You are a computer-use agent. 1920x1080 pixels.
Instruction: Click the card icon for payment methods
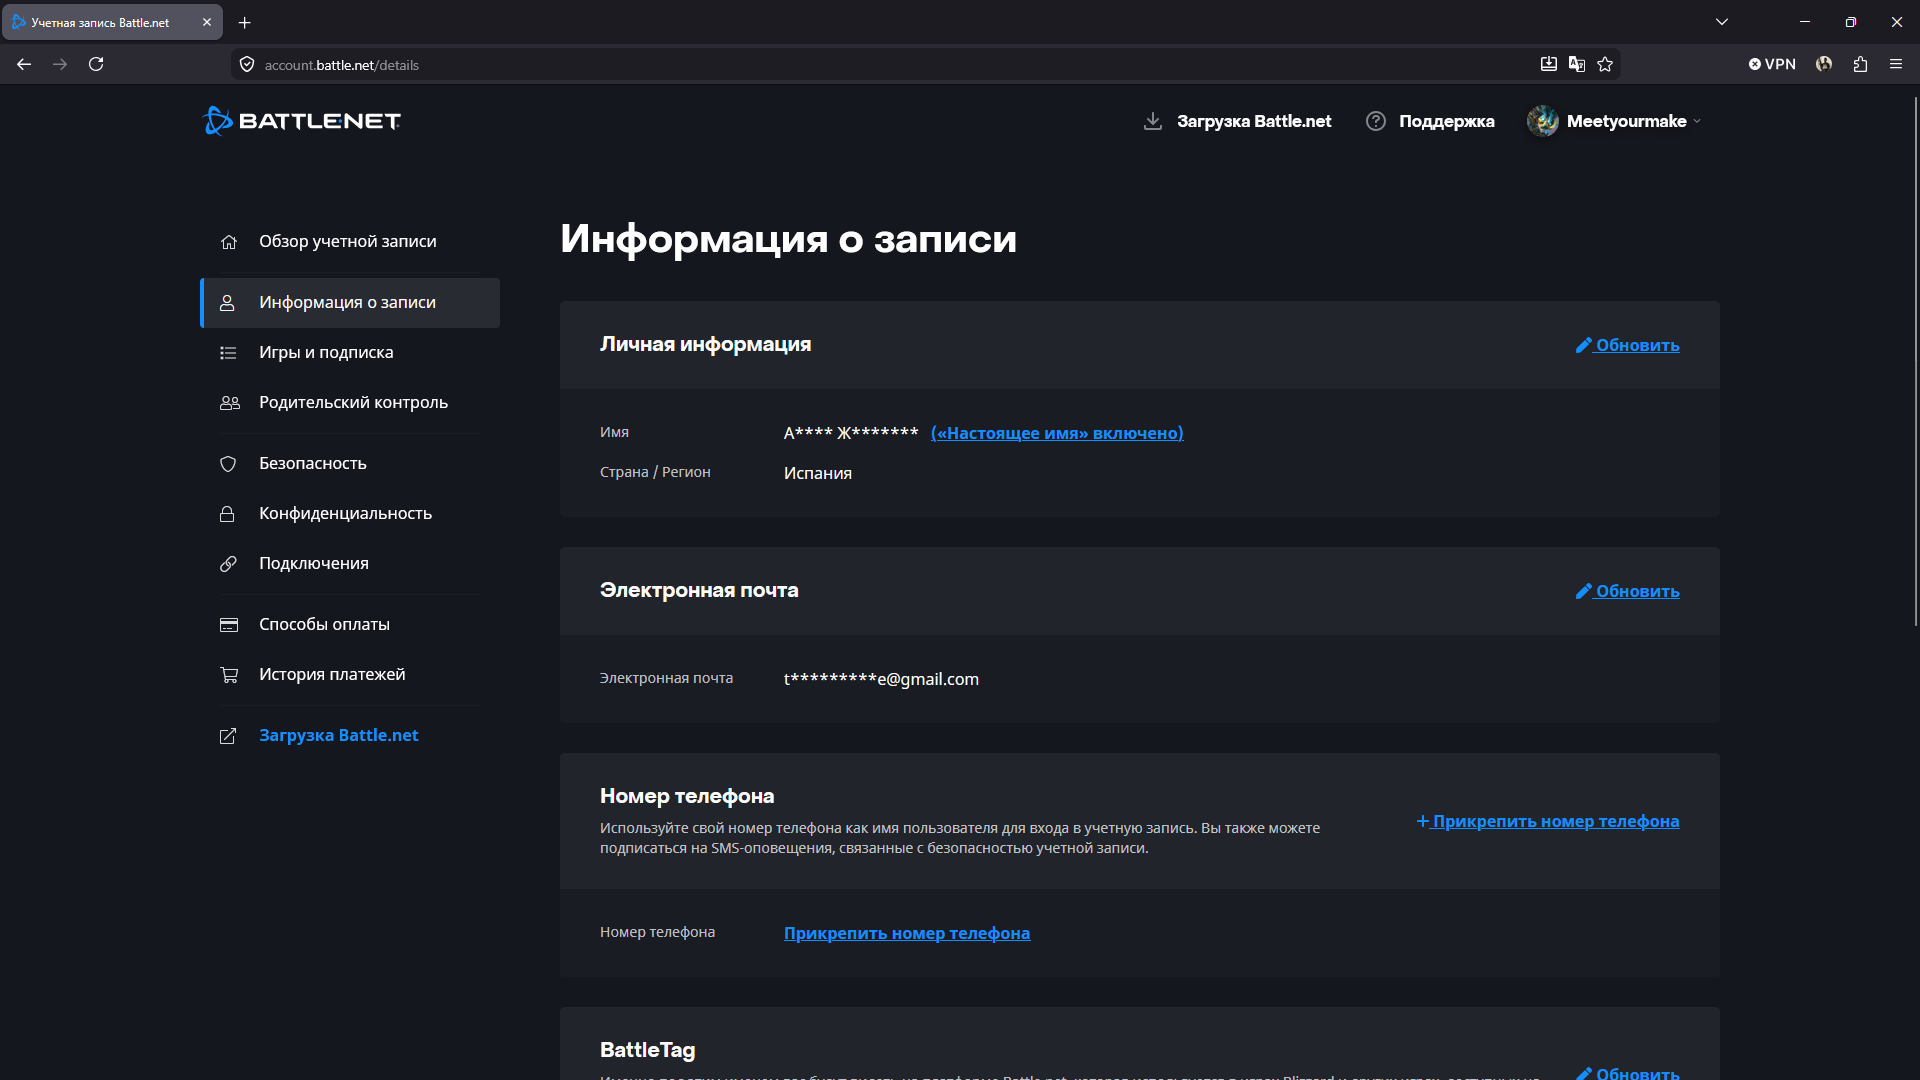click(229, 625)
